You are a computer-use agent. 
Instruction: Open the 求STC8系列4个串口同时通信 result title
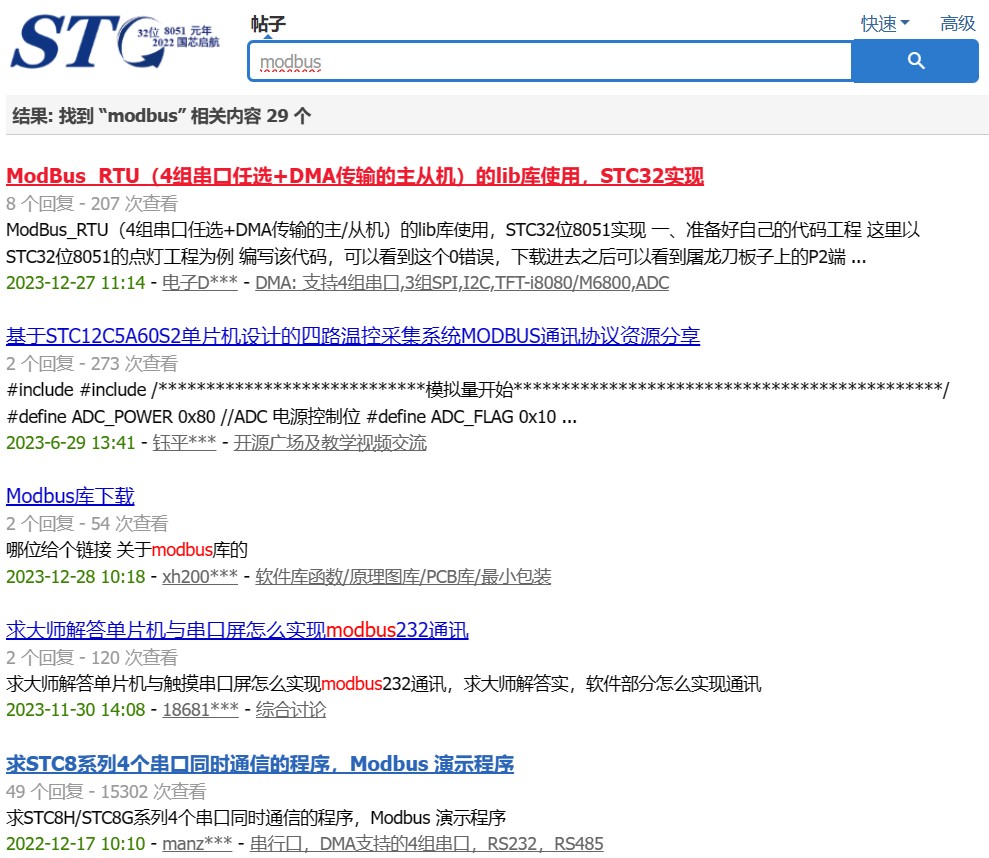(x=260, y=764)
